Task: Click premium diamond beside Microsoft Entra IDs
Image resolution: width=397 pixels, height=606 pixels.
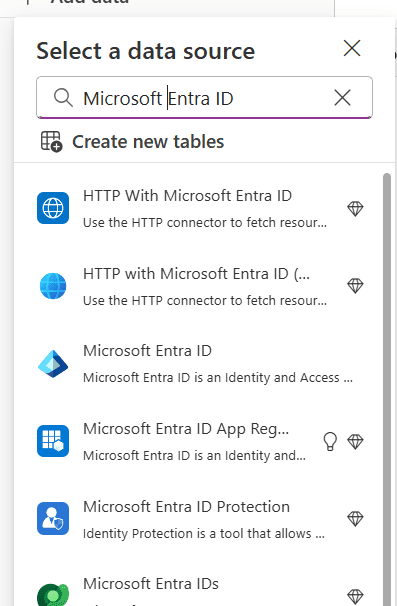Action: [x=355, y=596]
